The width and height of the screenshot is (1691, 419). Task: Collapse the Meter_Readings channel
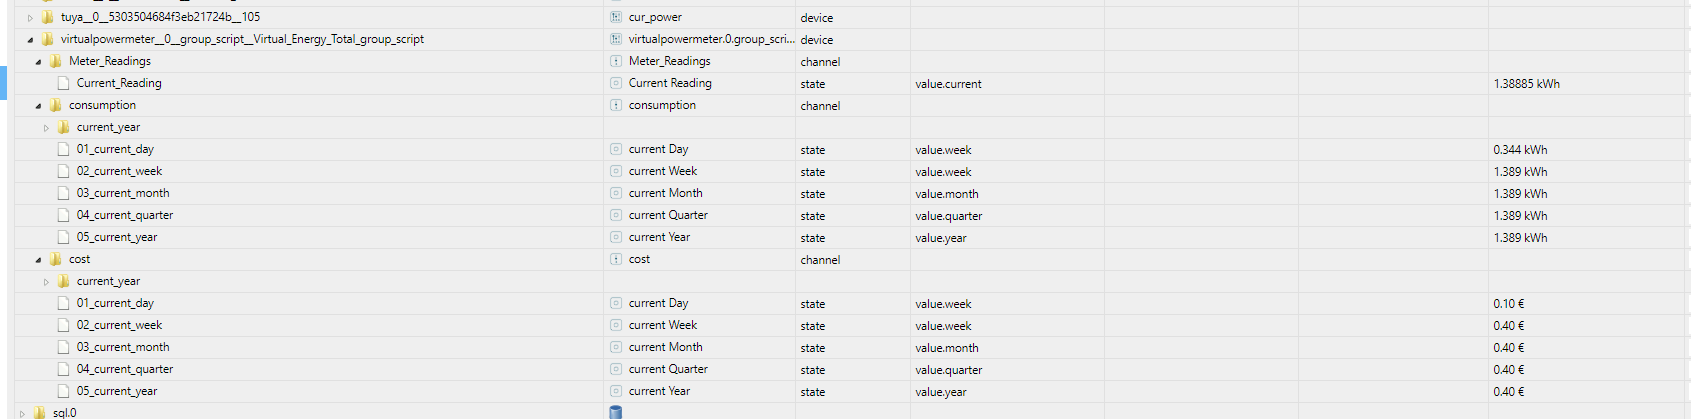(x=38, y=62)
